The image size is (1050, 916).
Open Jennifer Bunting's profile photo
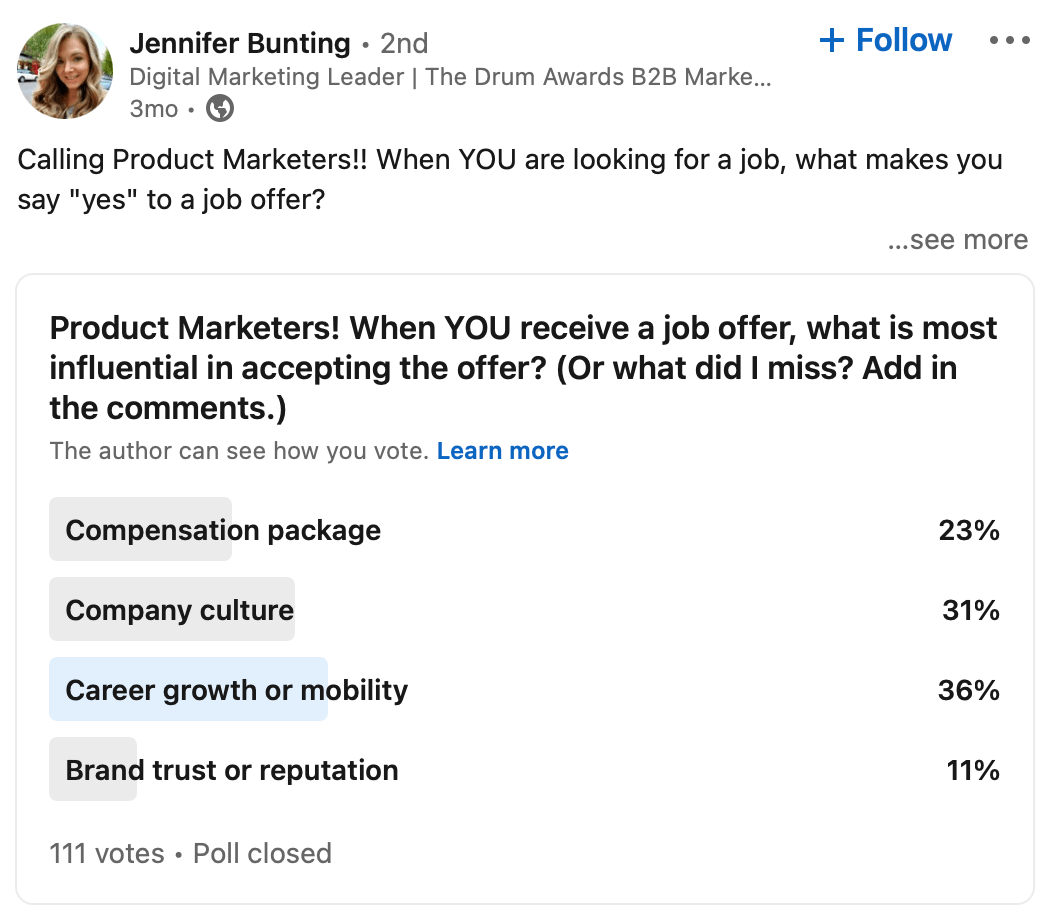pos(65,71)
